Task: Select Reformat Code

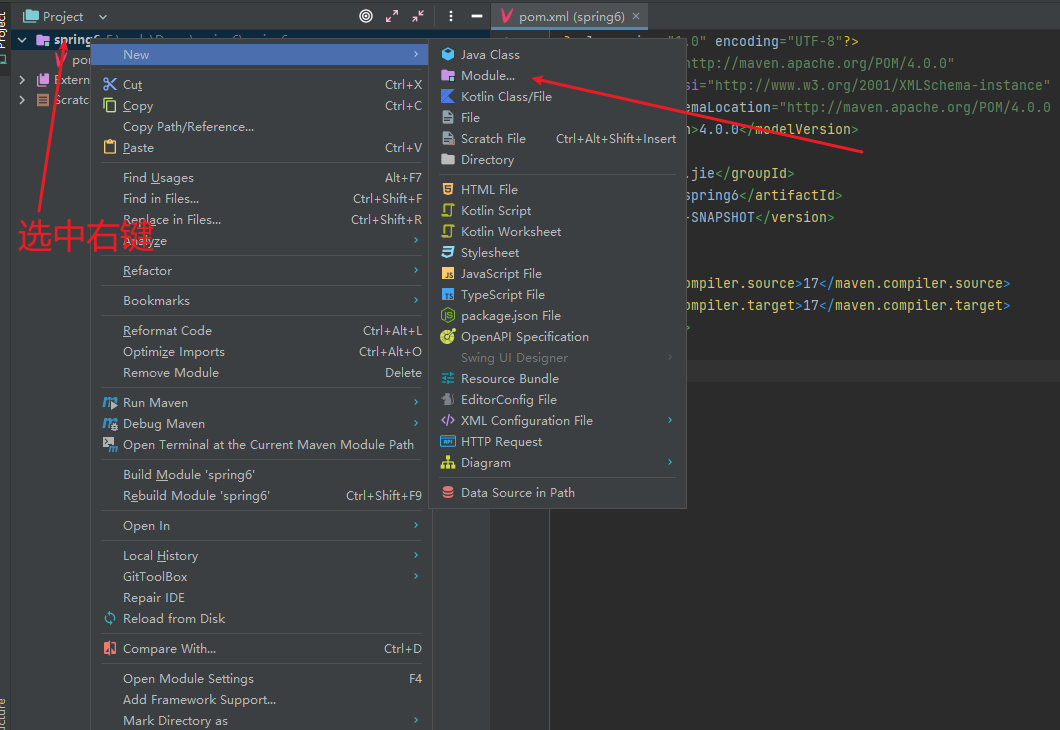Action: [260, 331]
